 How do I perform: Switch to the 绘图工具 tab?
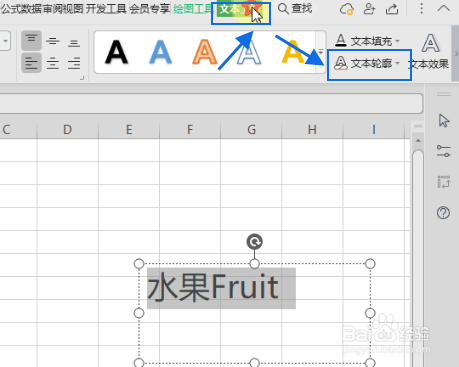[193, 9]
